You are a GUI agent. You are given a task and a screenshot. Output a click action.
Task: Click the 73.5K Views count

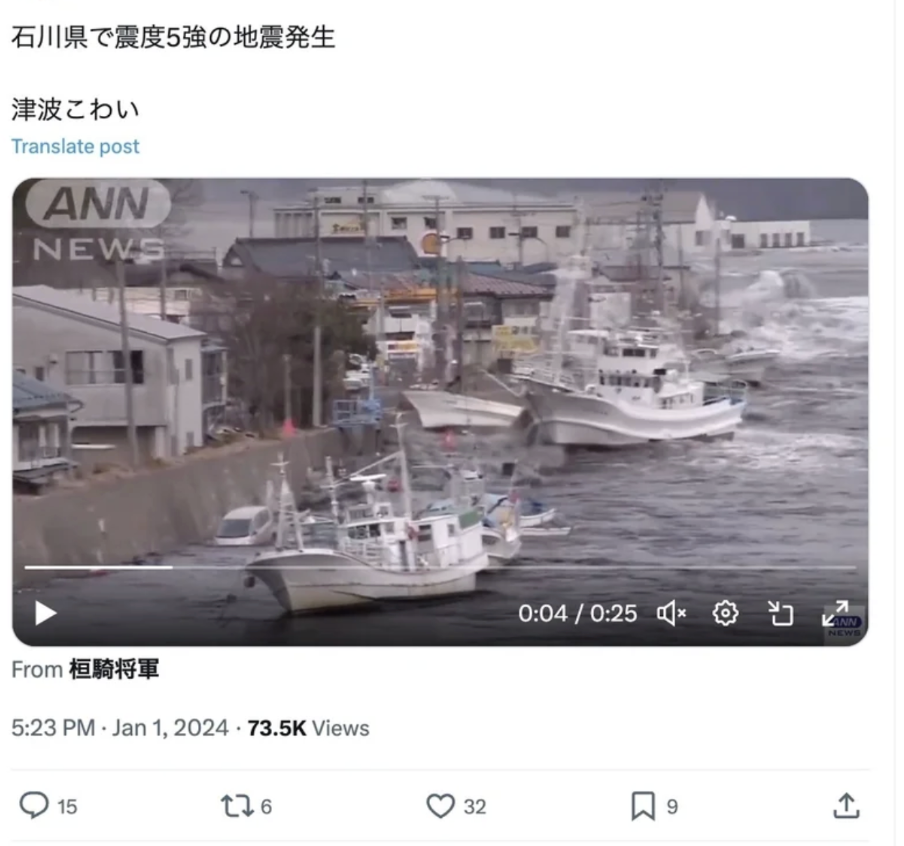[x=308, y=728]
